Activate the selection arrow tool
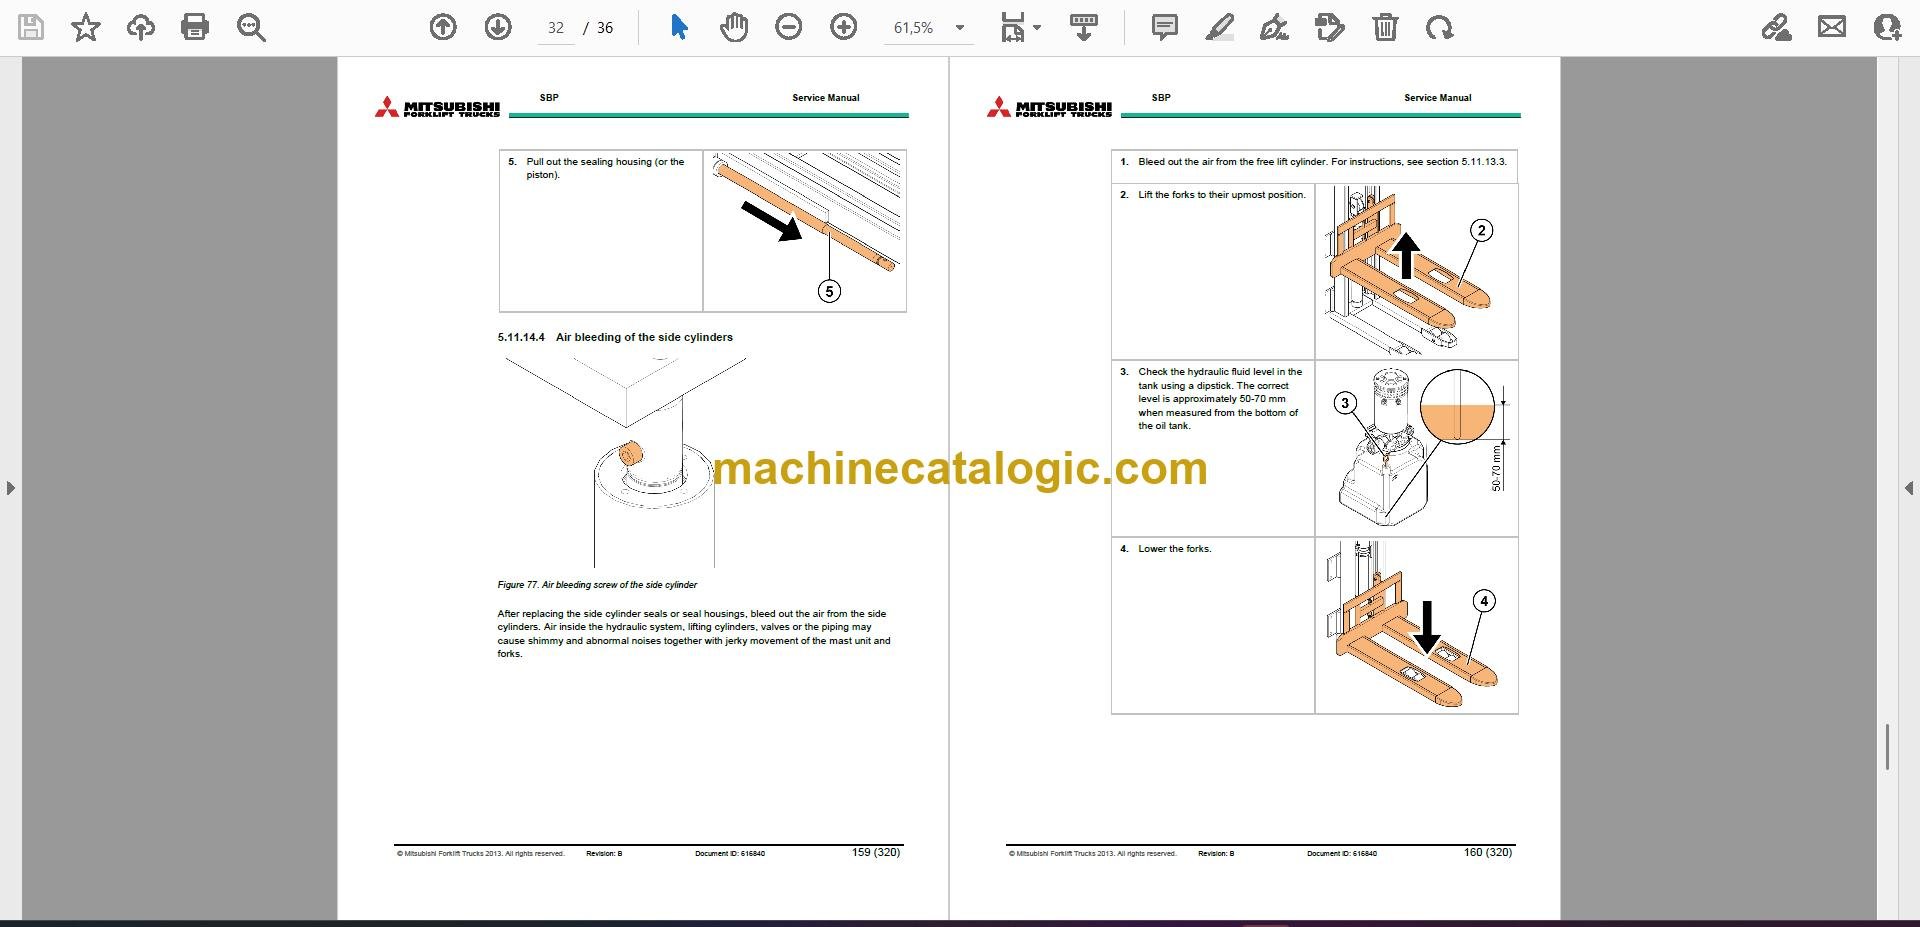The height and width of the screenshot is (927, 1920). (x=679, y=27)
